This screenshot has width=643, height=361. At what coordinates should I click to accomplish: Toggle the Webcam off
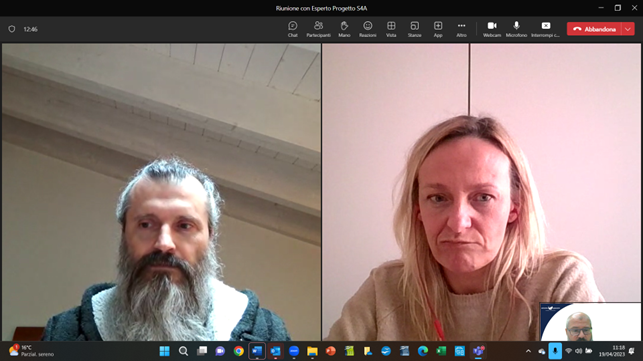492,29
